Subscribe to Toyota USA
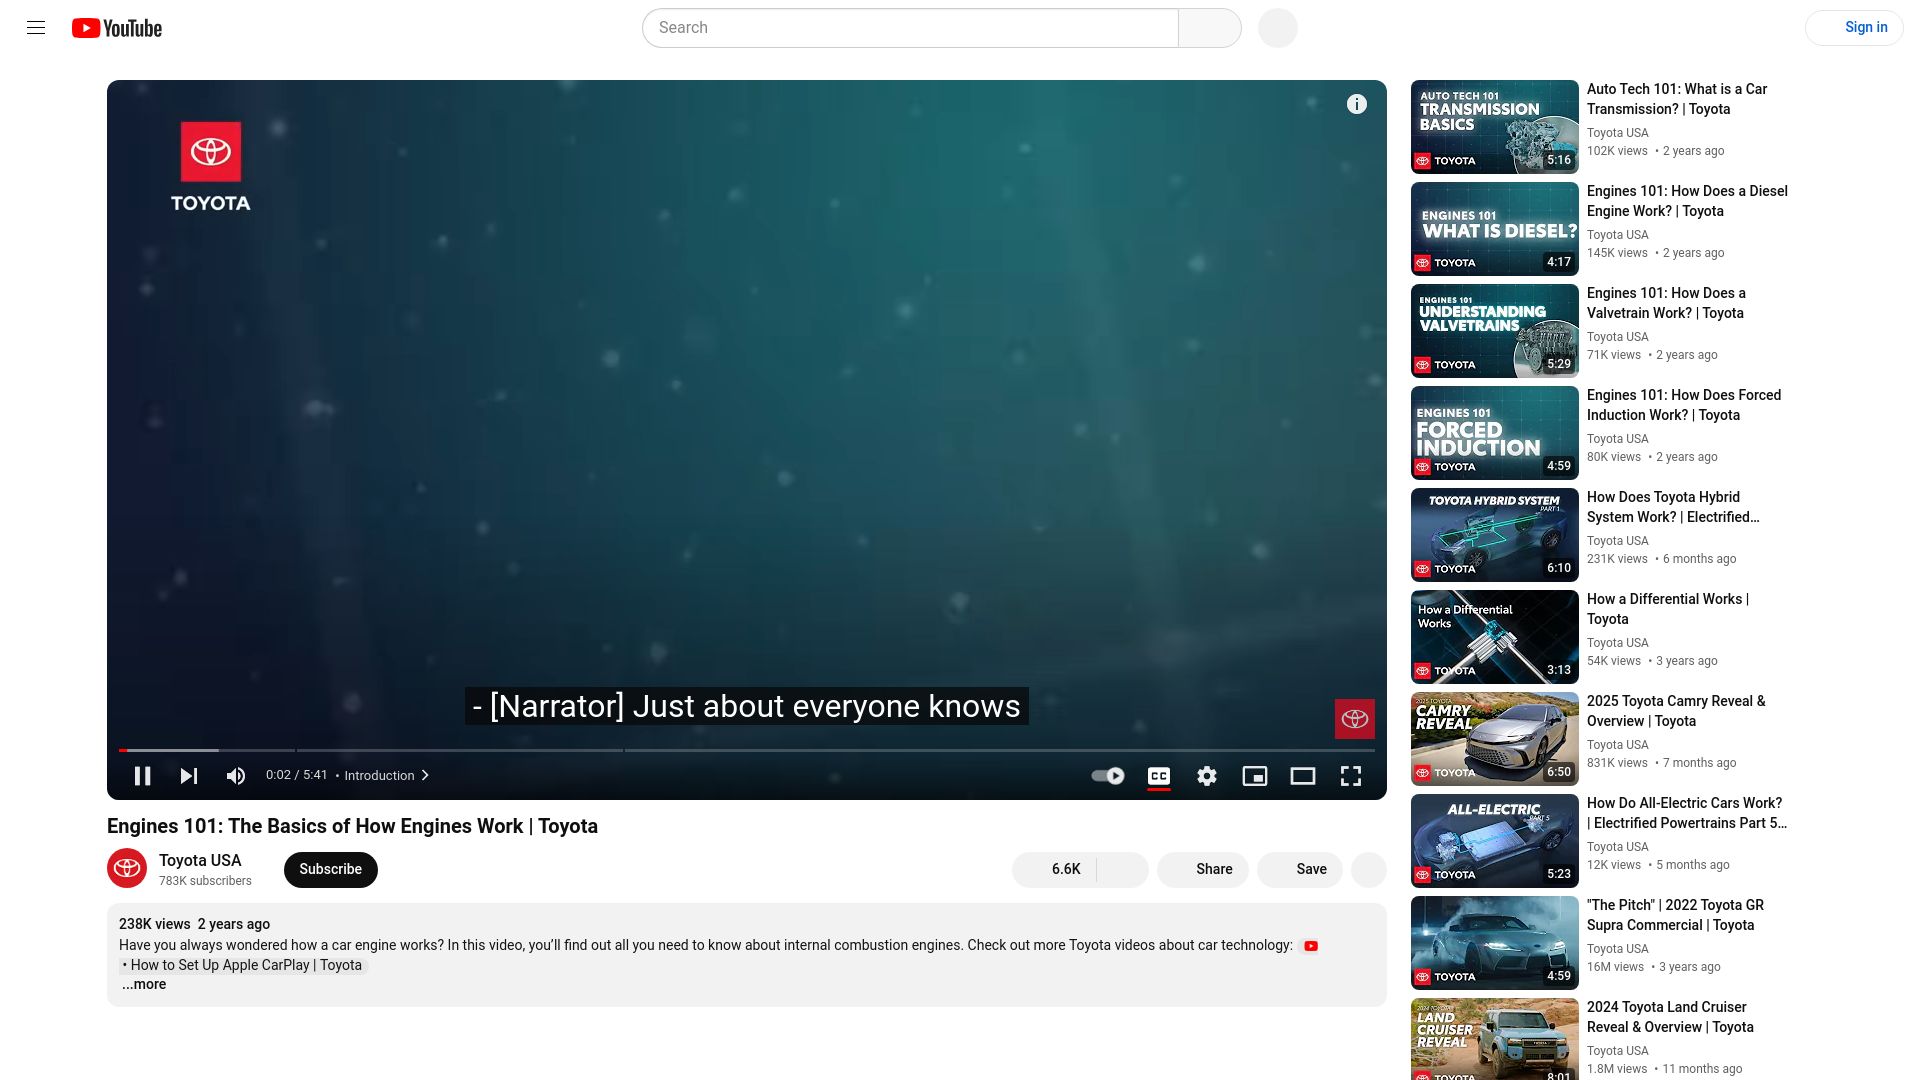Screen dimensions: 1920x1080 click(331, 869)
